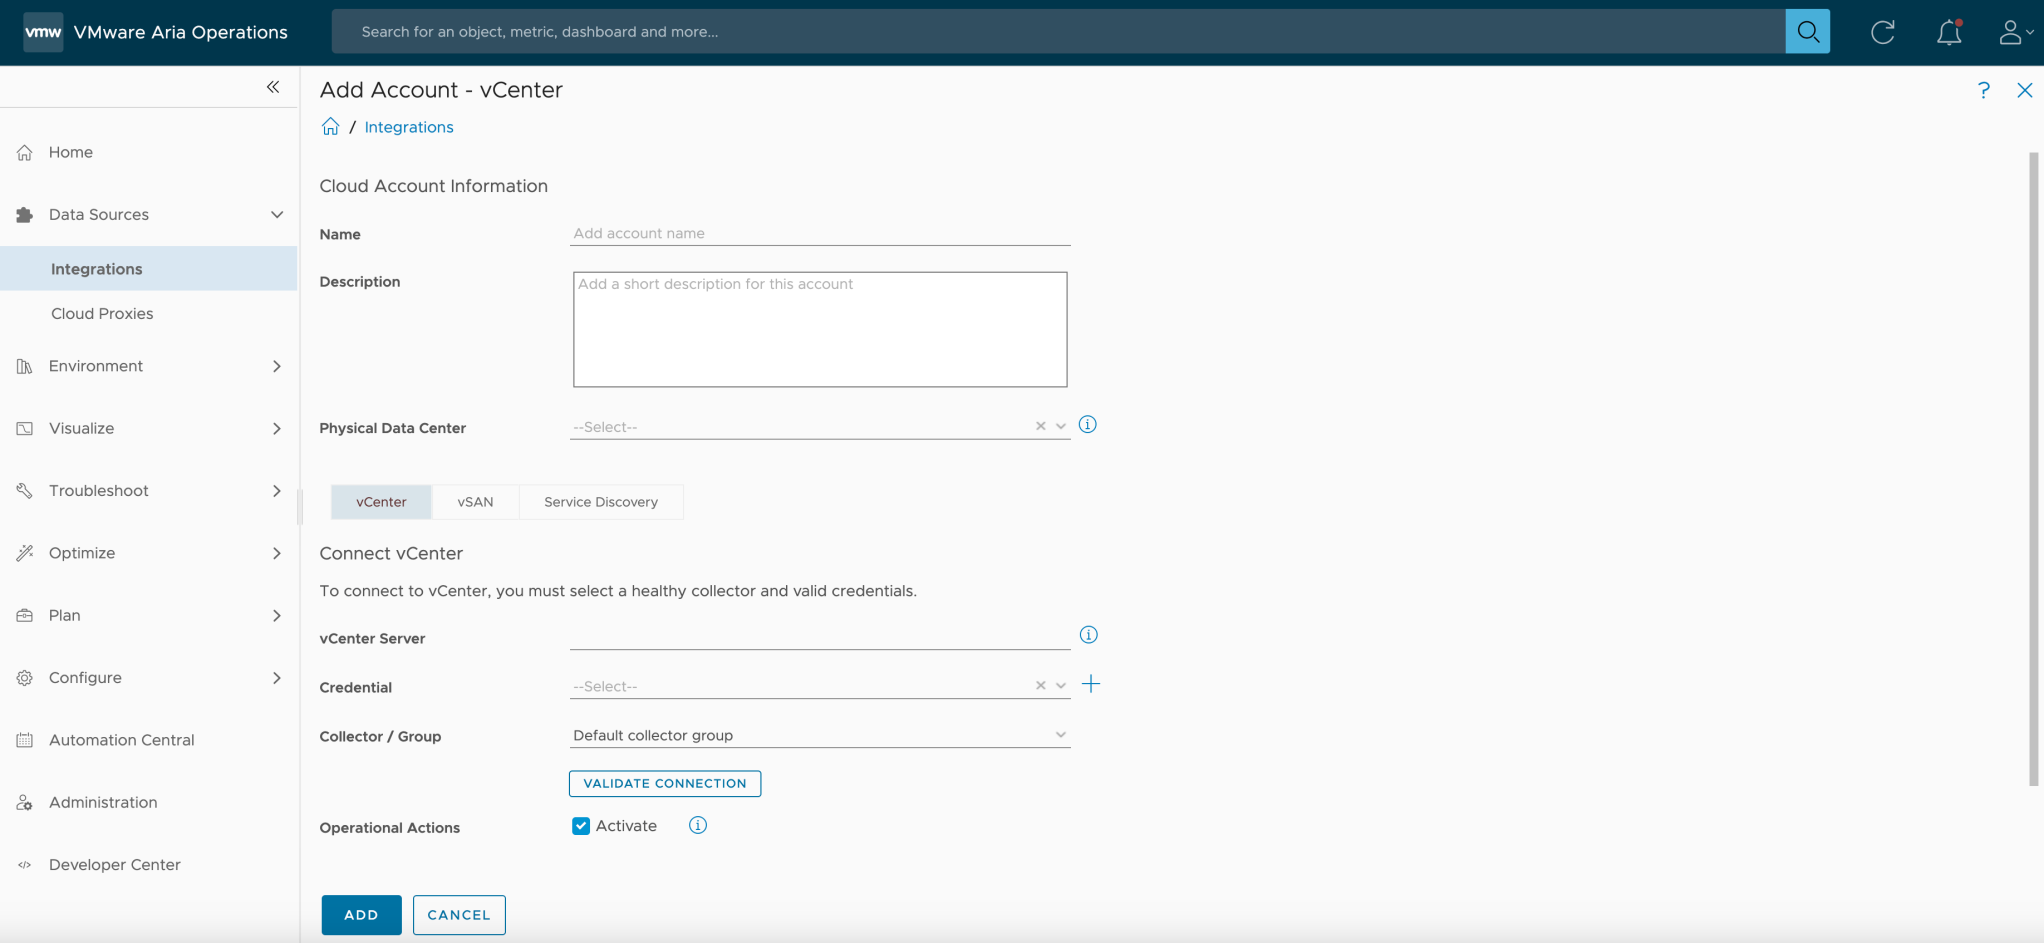The height and width of the screenshot is (943, 2044).
Task: Click the info toggle beside Activate
Action: [x=697, y=825]
